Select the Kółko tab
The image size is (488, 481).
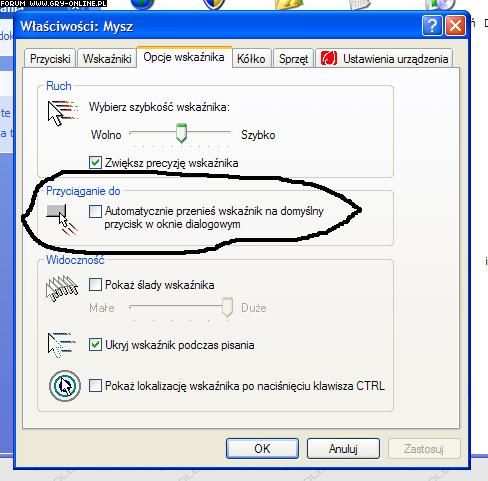click(251, 59)
